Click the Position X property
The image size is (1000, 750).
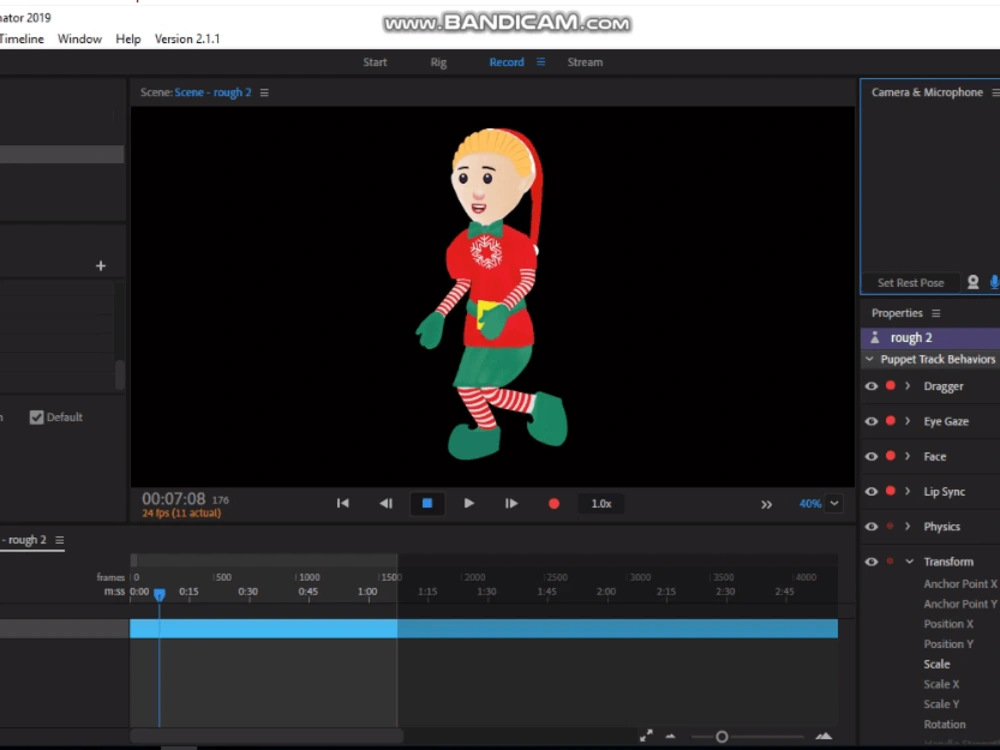click(948, 624)
